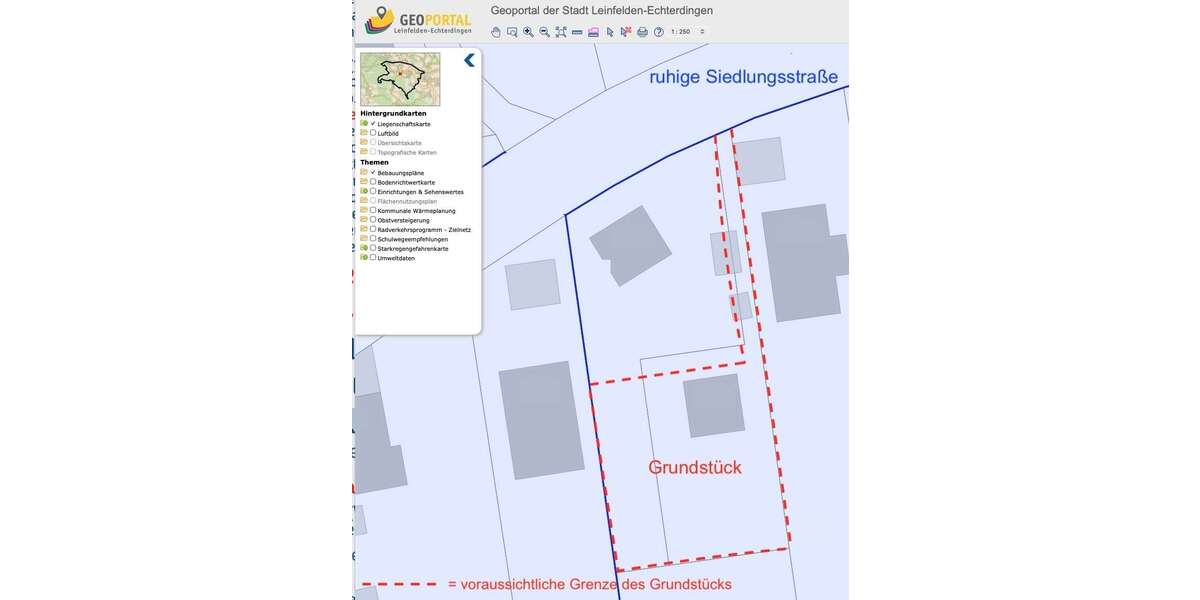Select the arrow selection tool

(610, 32)
